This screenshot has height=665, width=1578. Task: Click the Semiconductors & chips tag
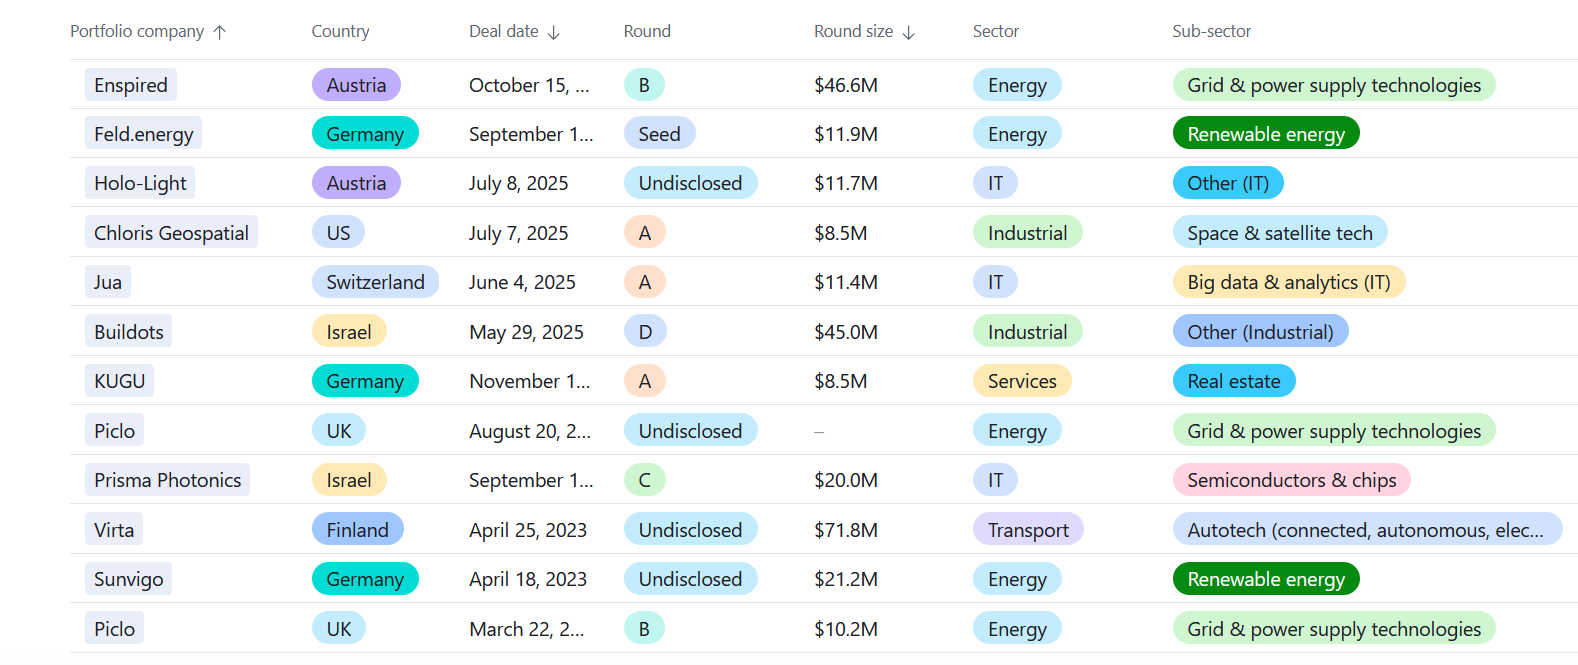point(1291,480)
